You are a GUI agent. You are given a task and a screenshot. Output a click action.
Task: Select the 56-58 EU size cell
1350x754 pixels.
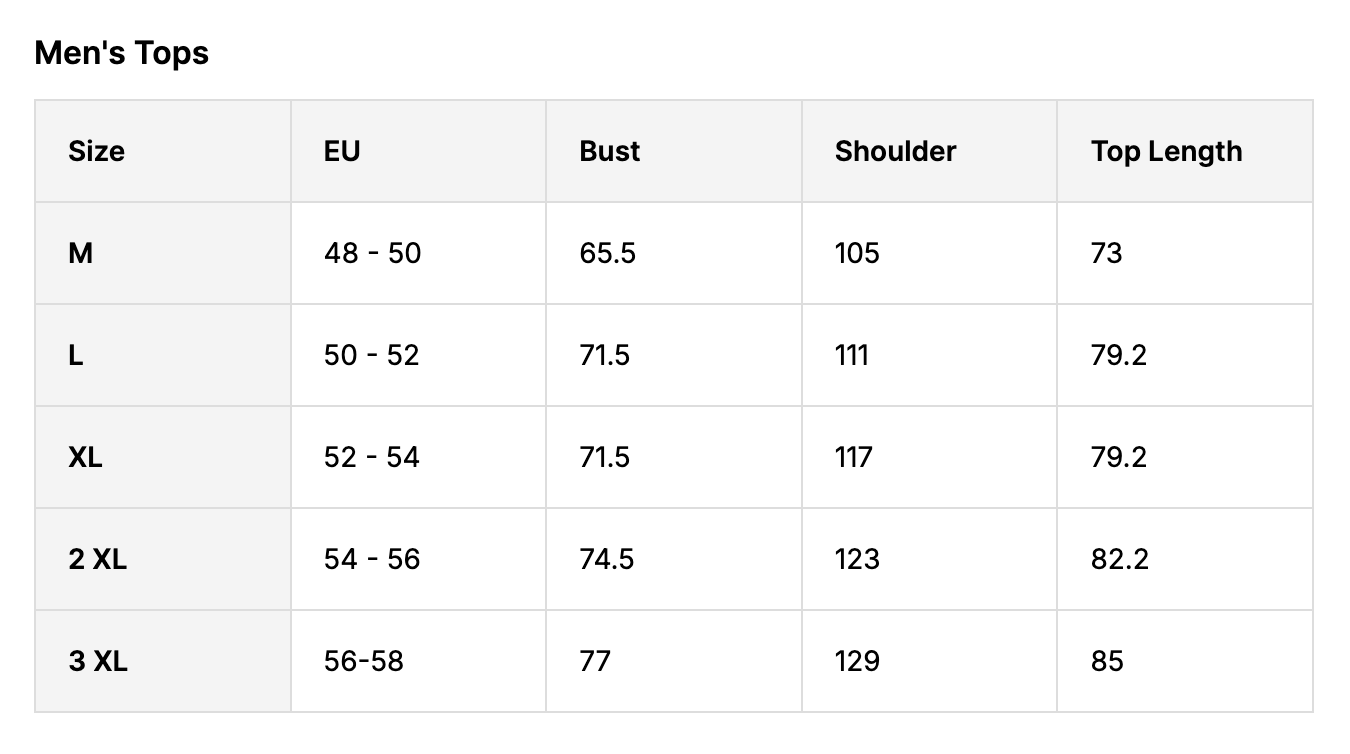tap(363, 662)
